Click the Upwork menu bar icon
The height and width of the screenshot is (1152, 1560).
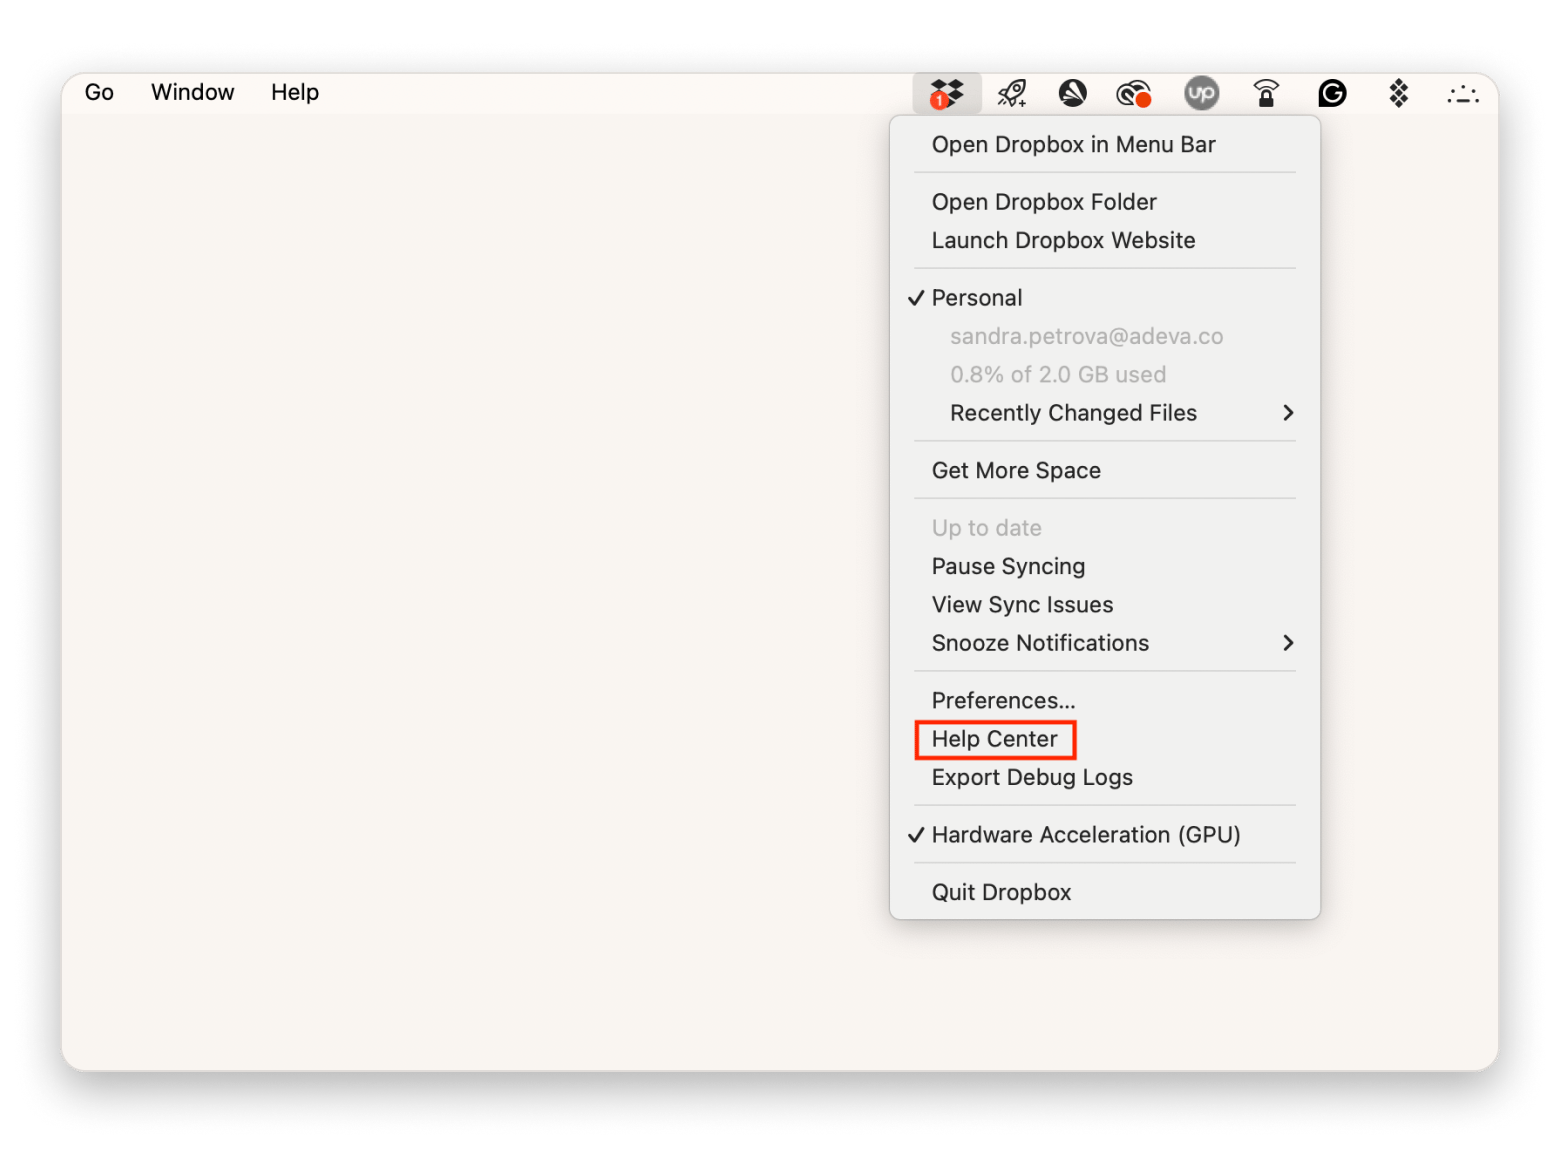(x=1201, y=94)
